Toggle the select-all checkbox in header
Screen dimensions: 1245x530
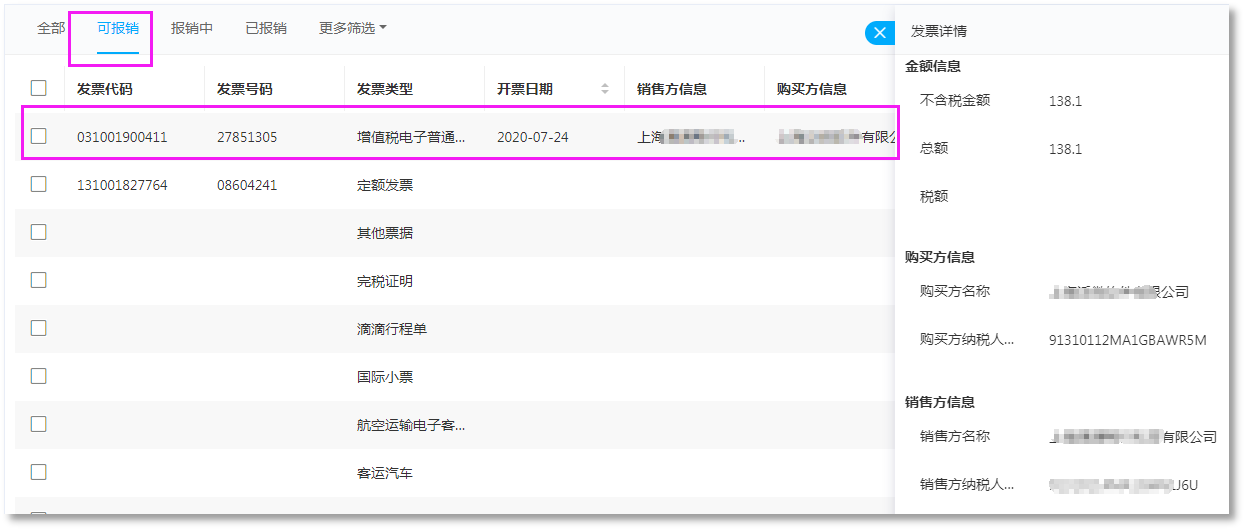(39, 88)
